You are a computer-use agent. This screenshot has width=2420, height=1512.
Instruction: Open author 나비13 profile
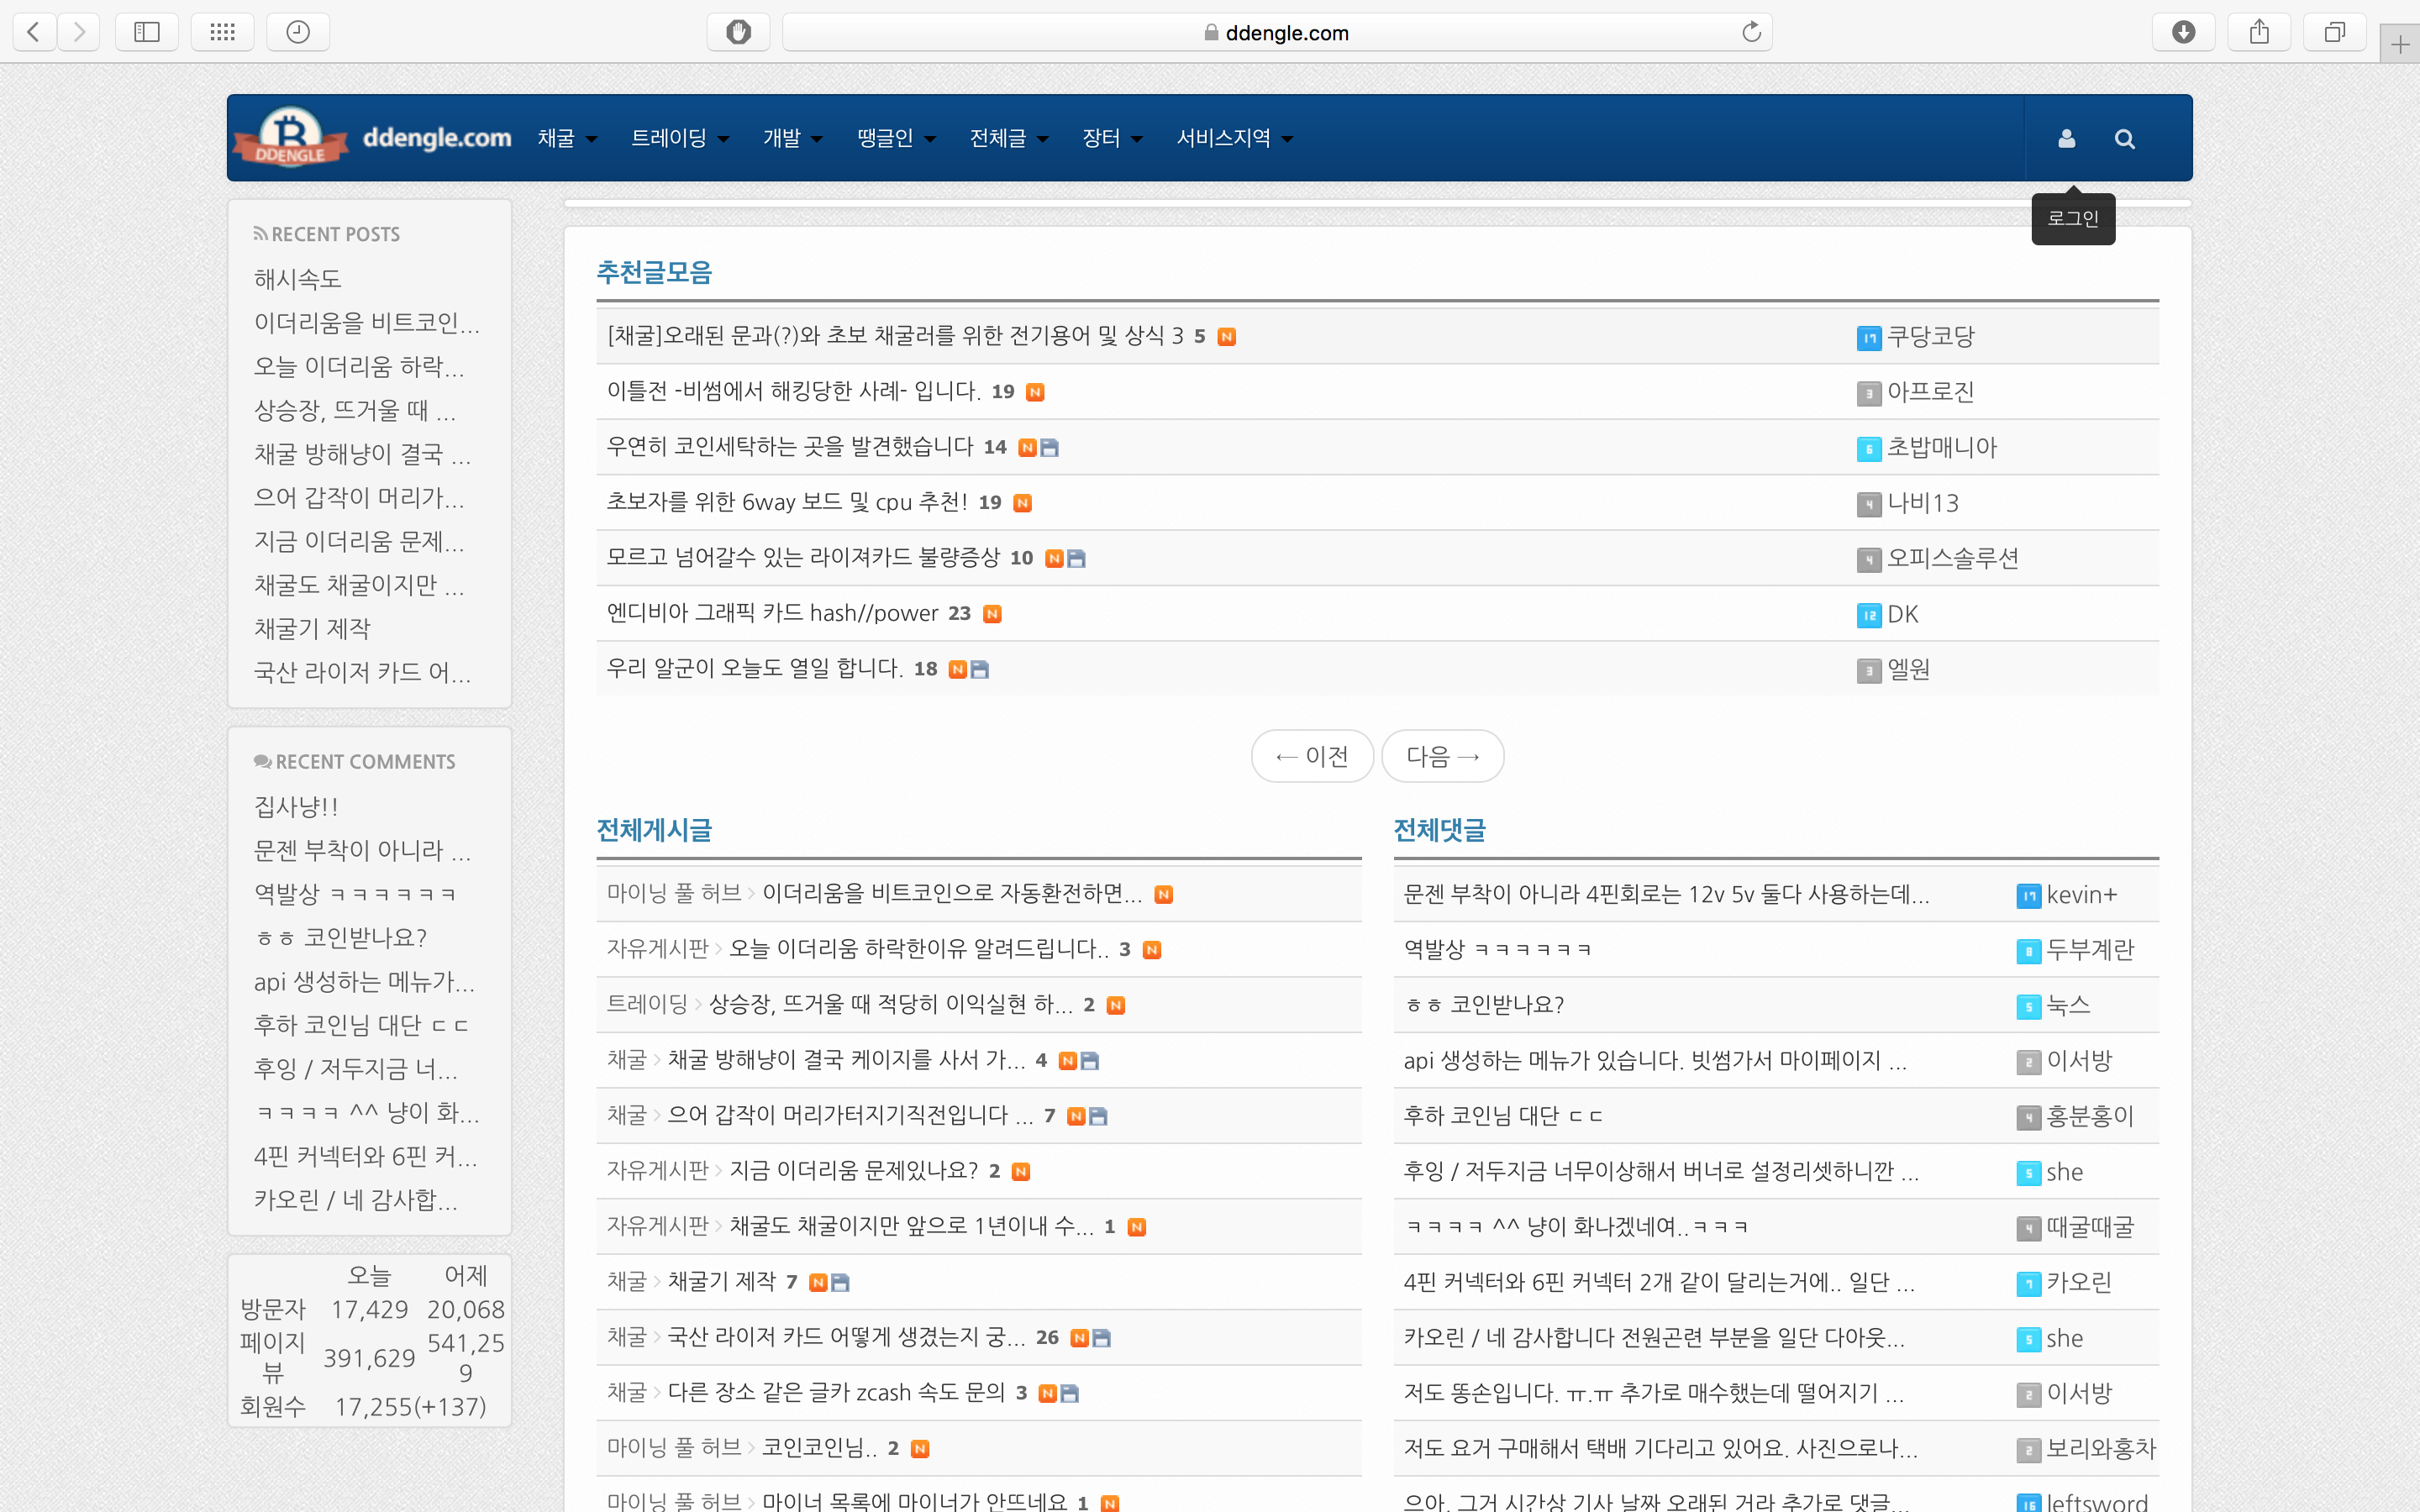pos(1922,503)
